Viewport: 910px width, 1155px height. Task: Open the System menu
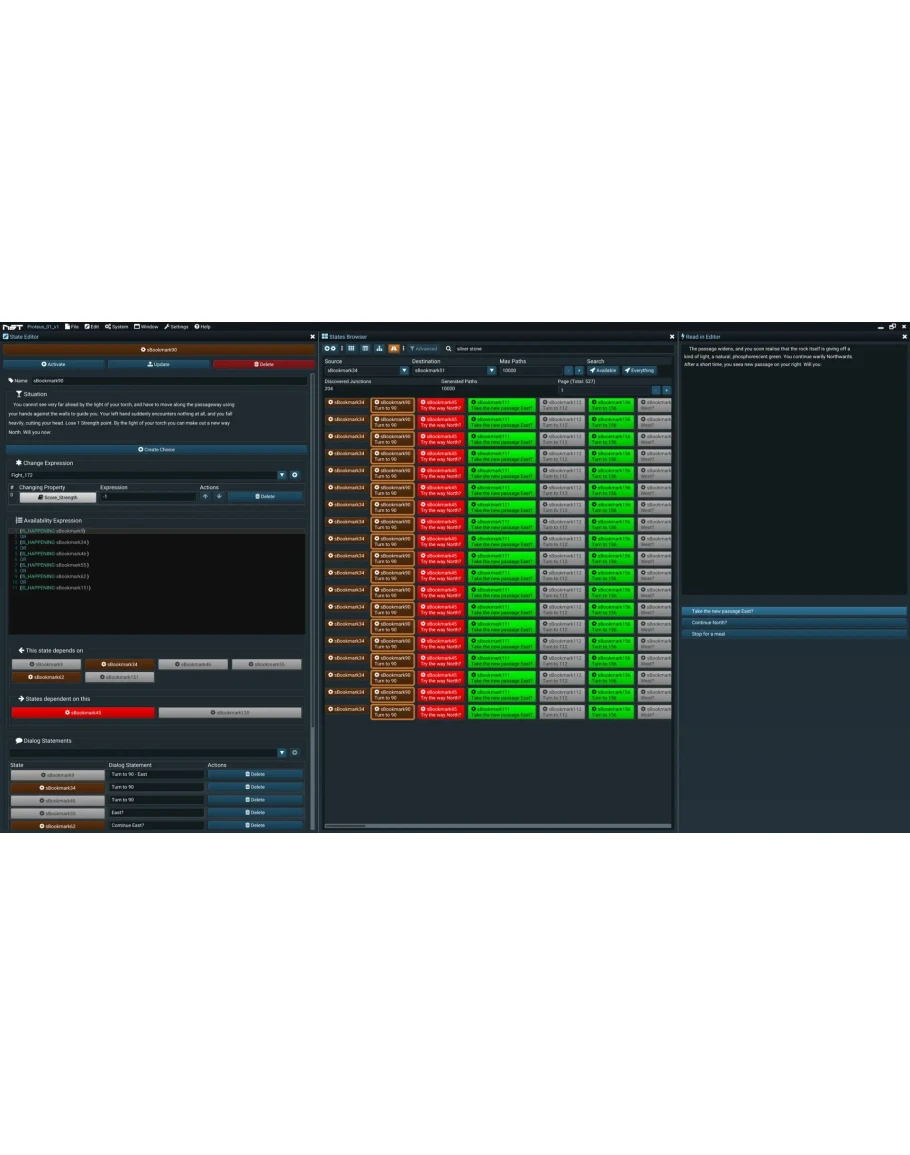coord(116,327)
